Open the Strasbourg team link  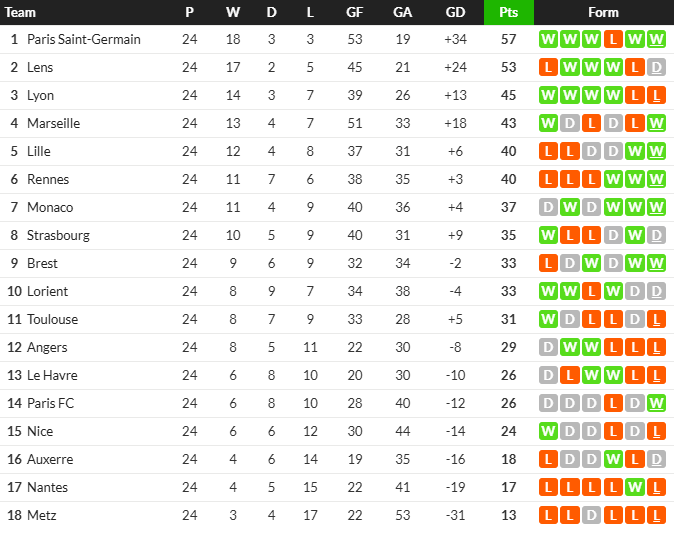tap(58, 236)
